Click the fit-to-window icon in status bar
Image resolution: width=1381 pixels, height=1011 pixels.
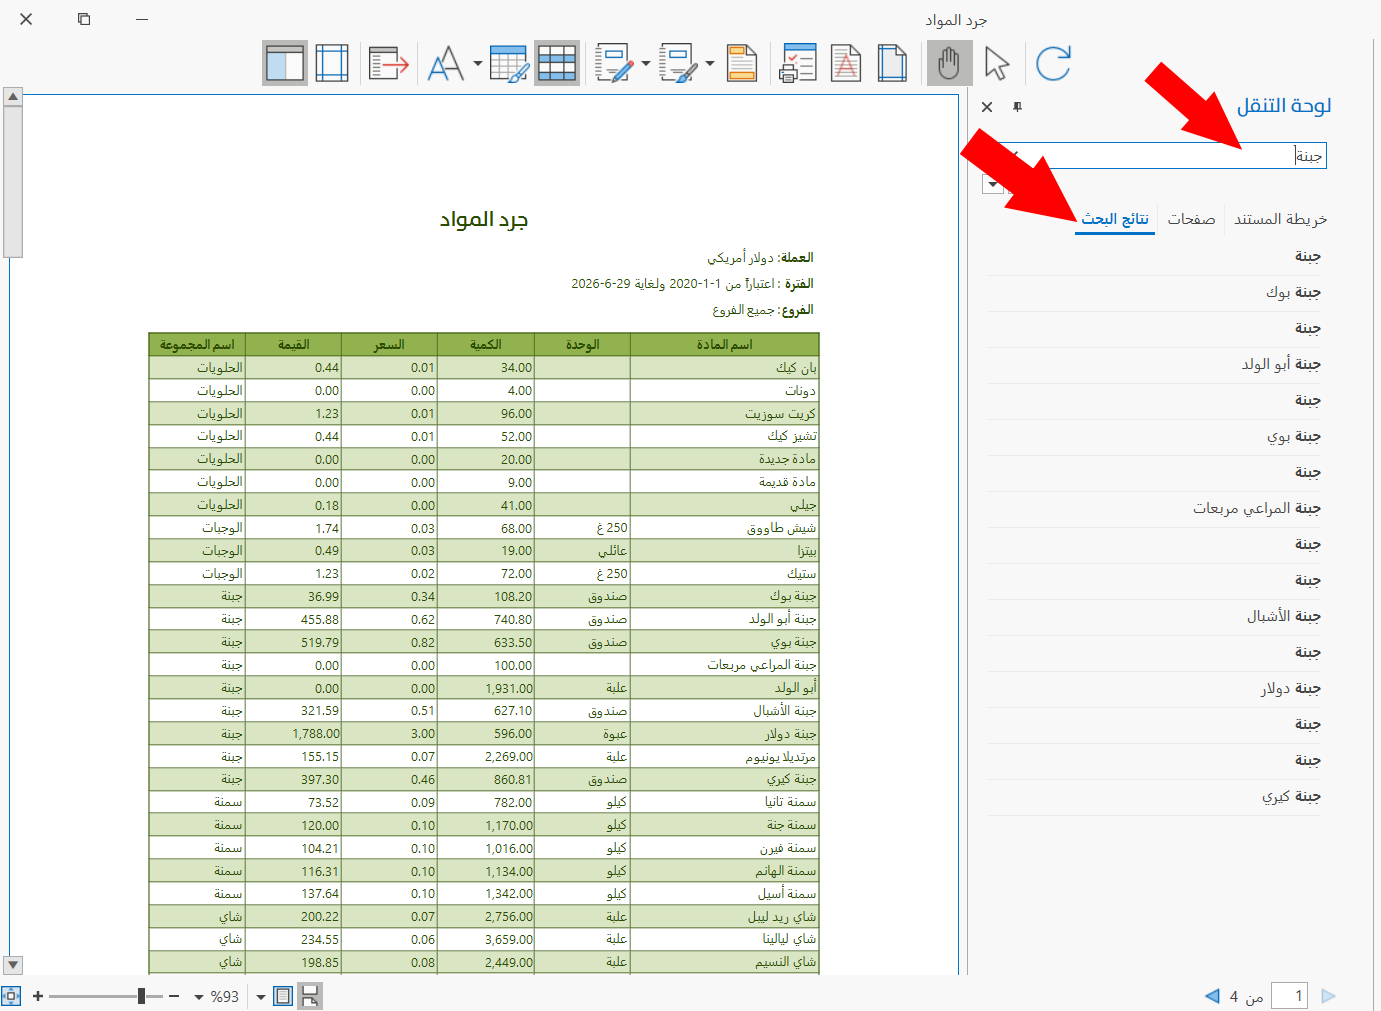coord(11,996)
